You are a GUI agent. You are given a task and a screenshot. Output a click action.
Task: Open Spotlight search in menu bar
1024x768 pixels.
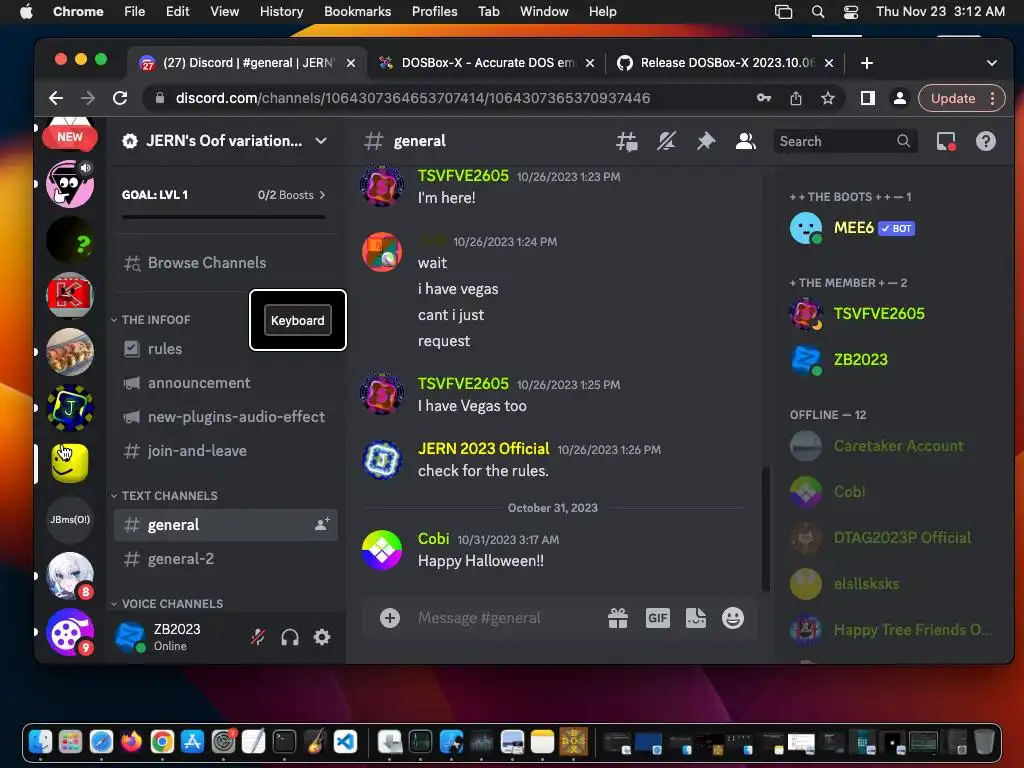818,11
